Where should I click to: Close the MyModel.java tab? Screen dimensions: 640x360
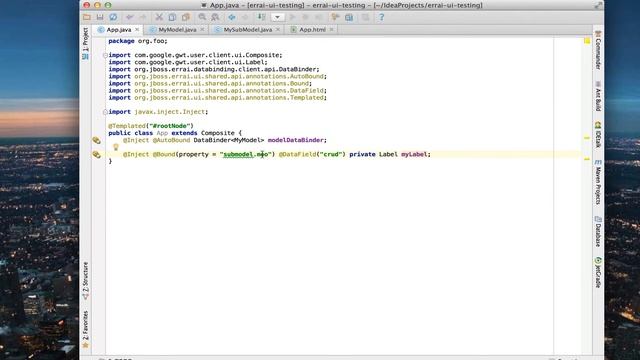coord(202,30)
